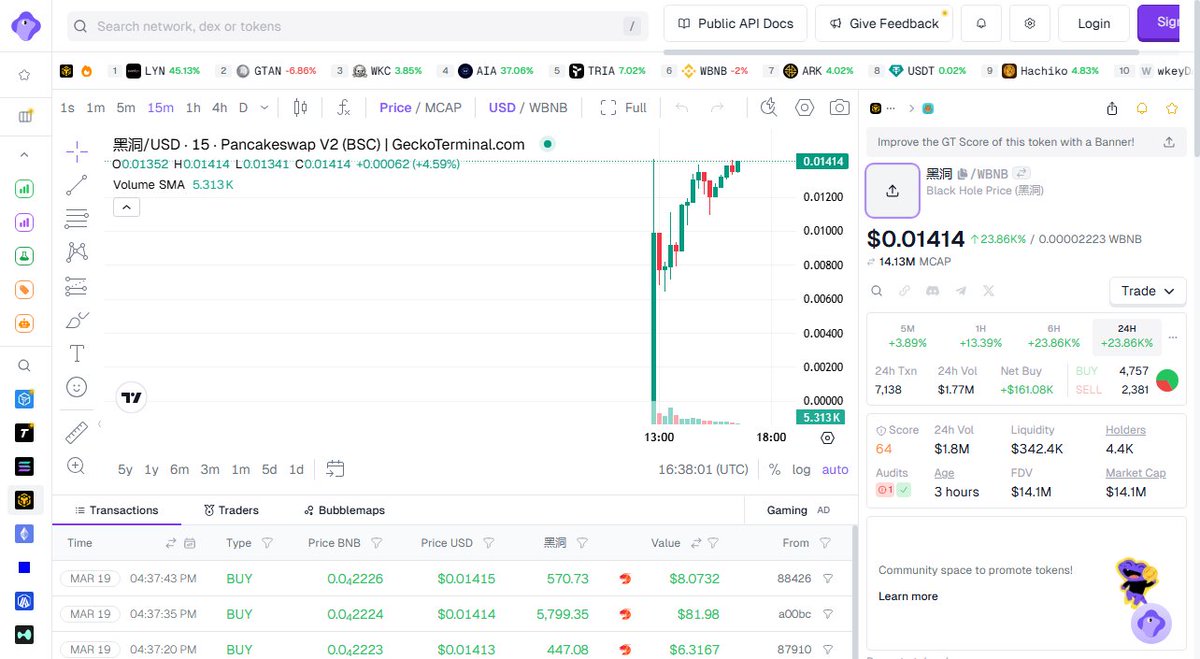Select the 1h chart timeframe

tap(193, 107)
